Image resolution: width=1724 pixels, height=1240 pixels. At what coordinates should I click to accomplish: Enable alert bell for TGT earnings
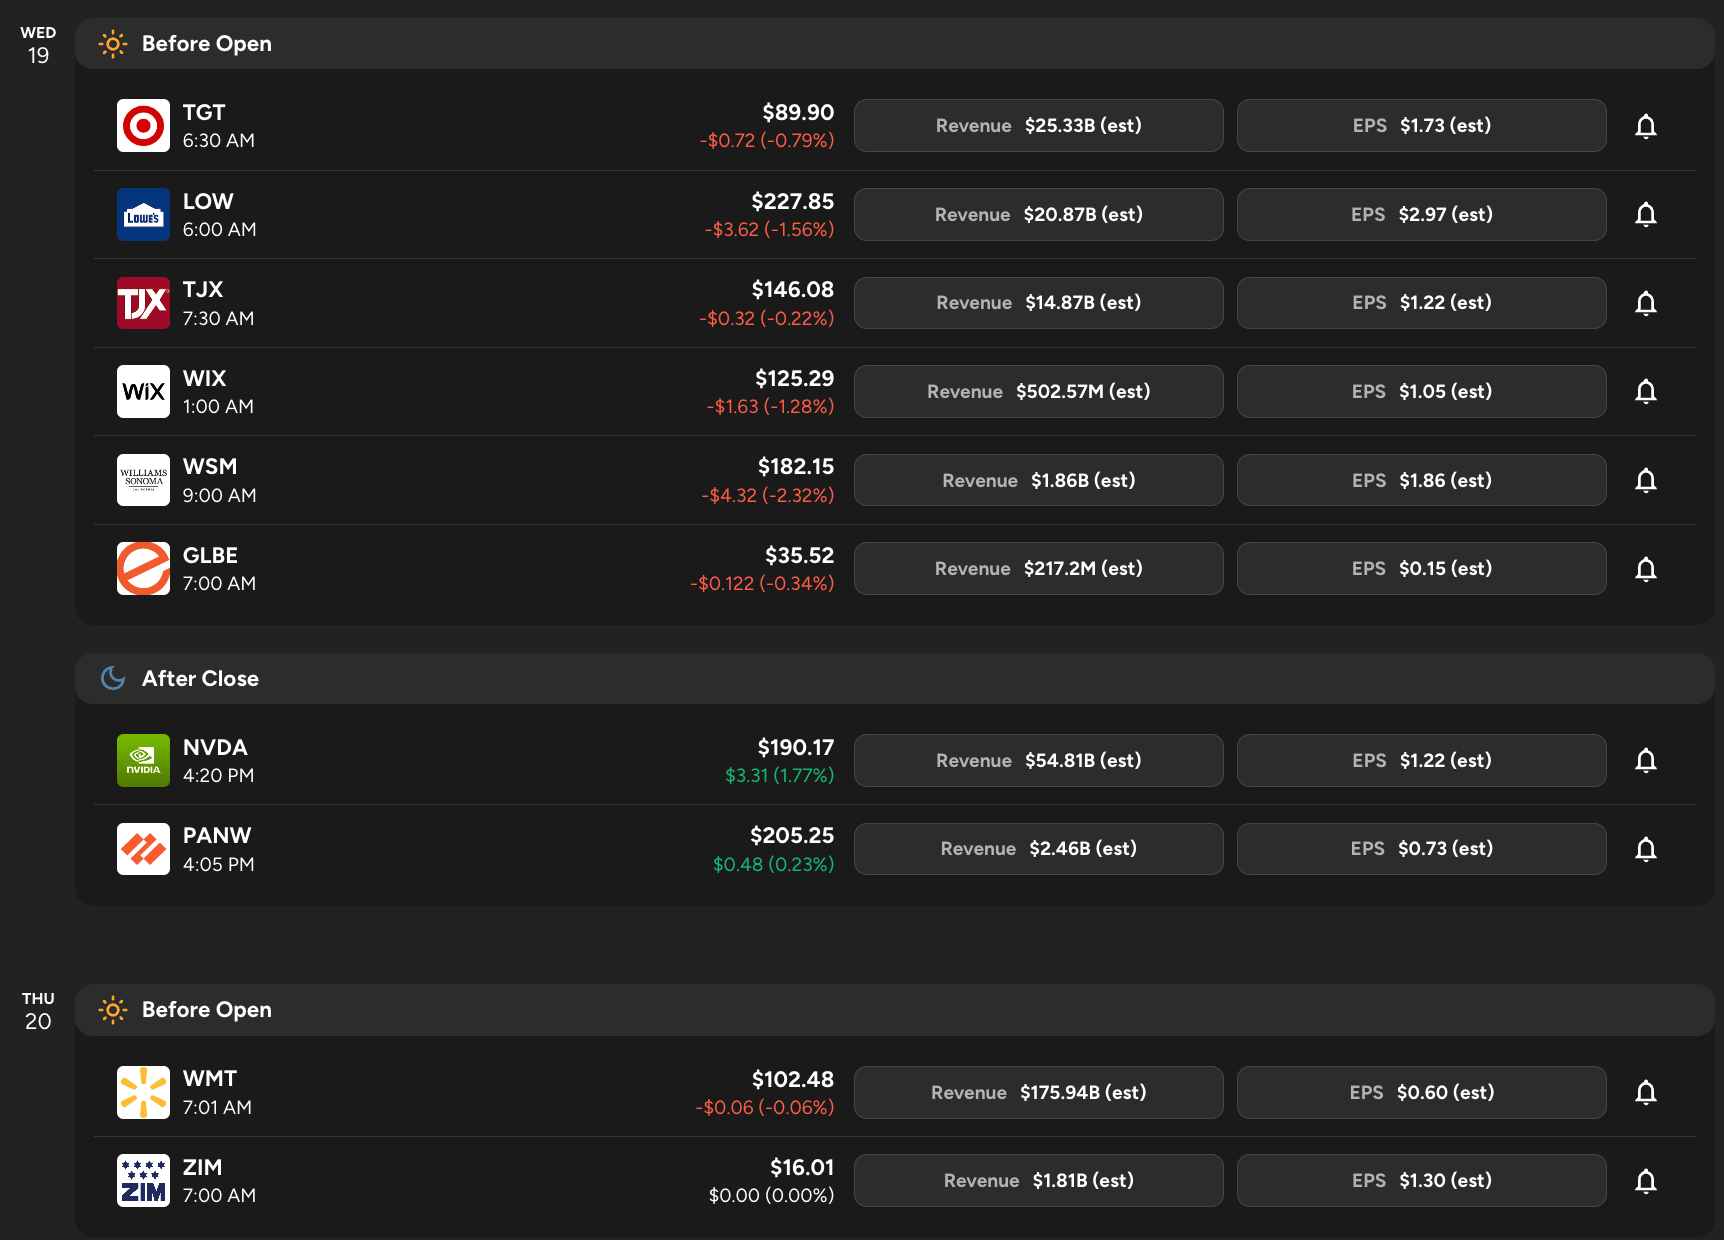pyautogui.click(x=1646, y=126)
